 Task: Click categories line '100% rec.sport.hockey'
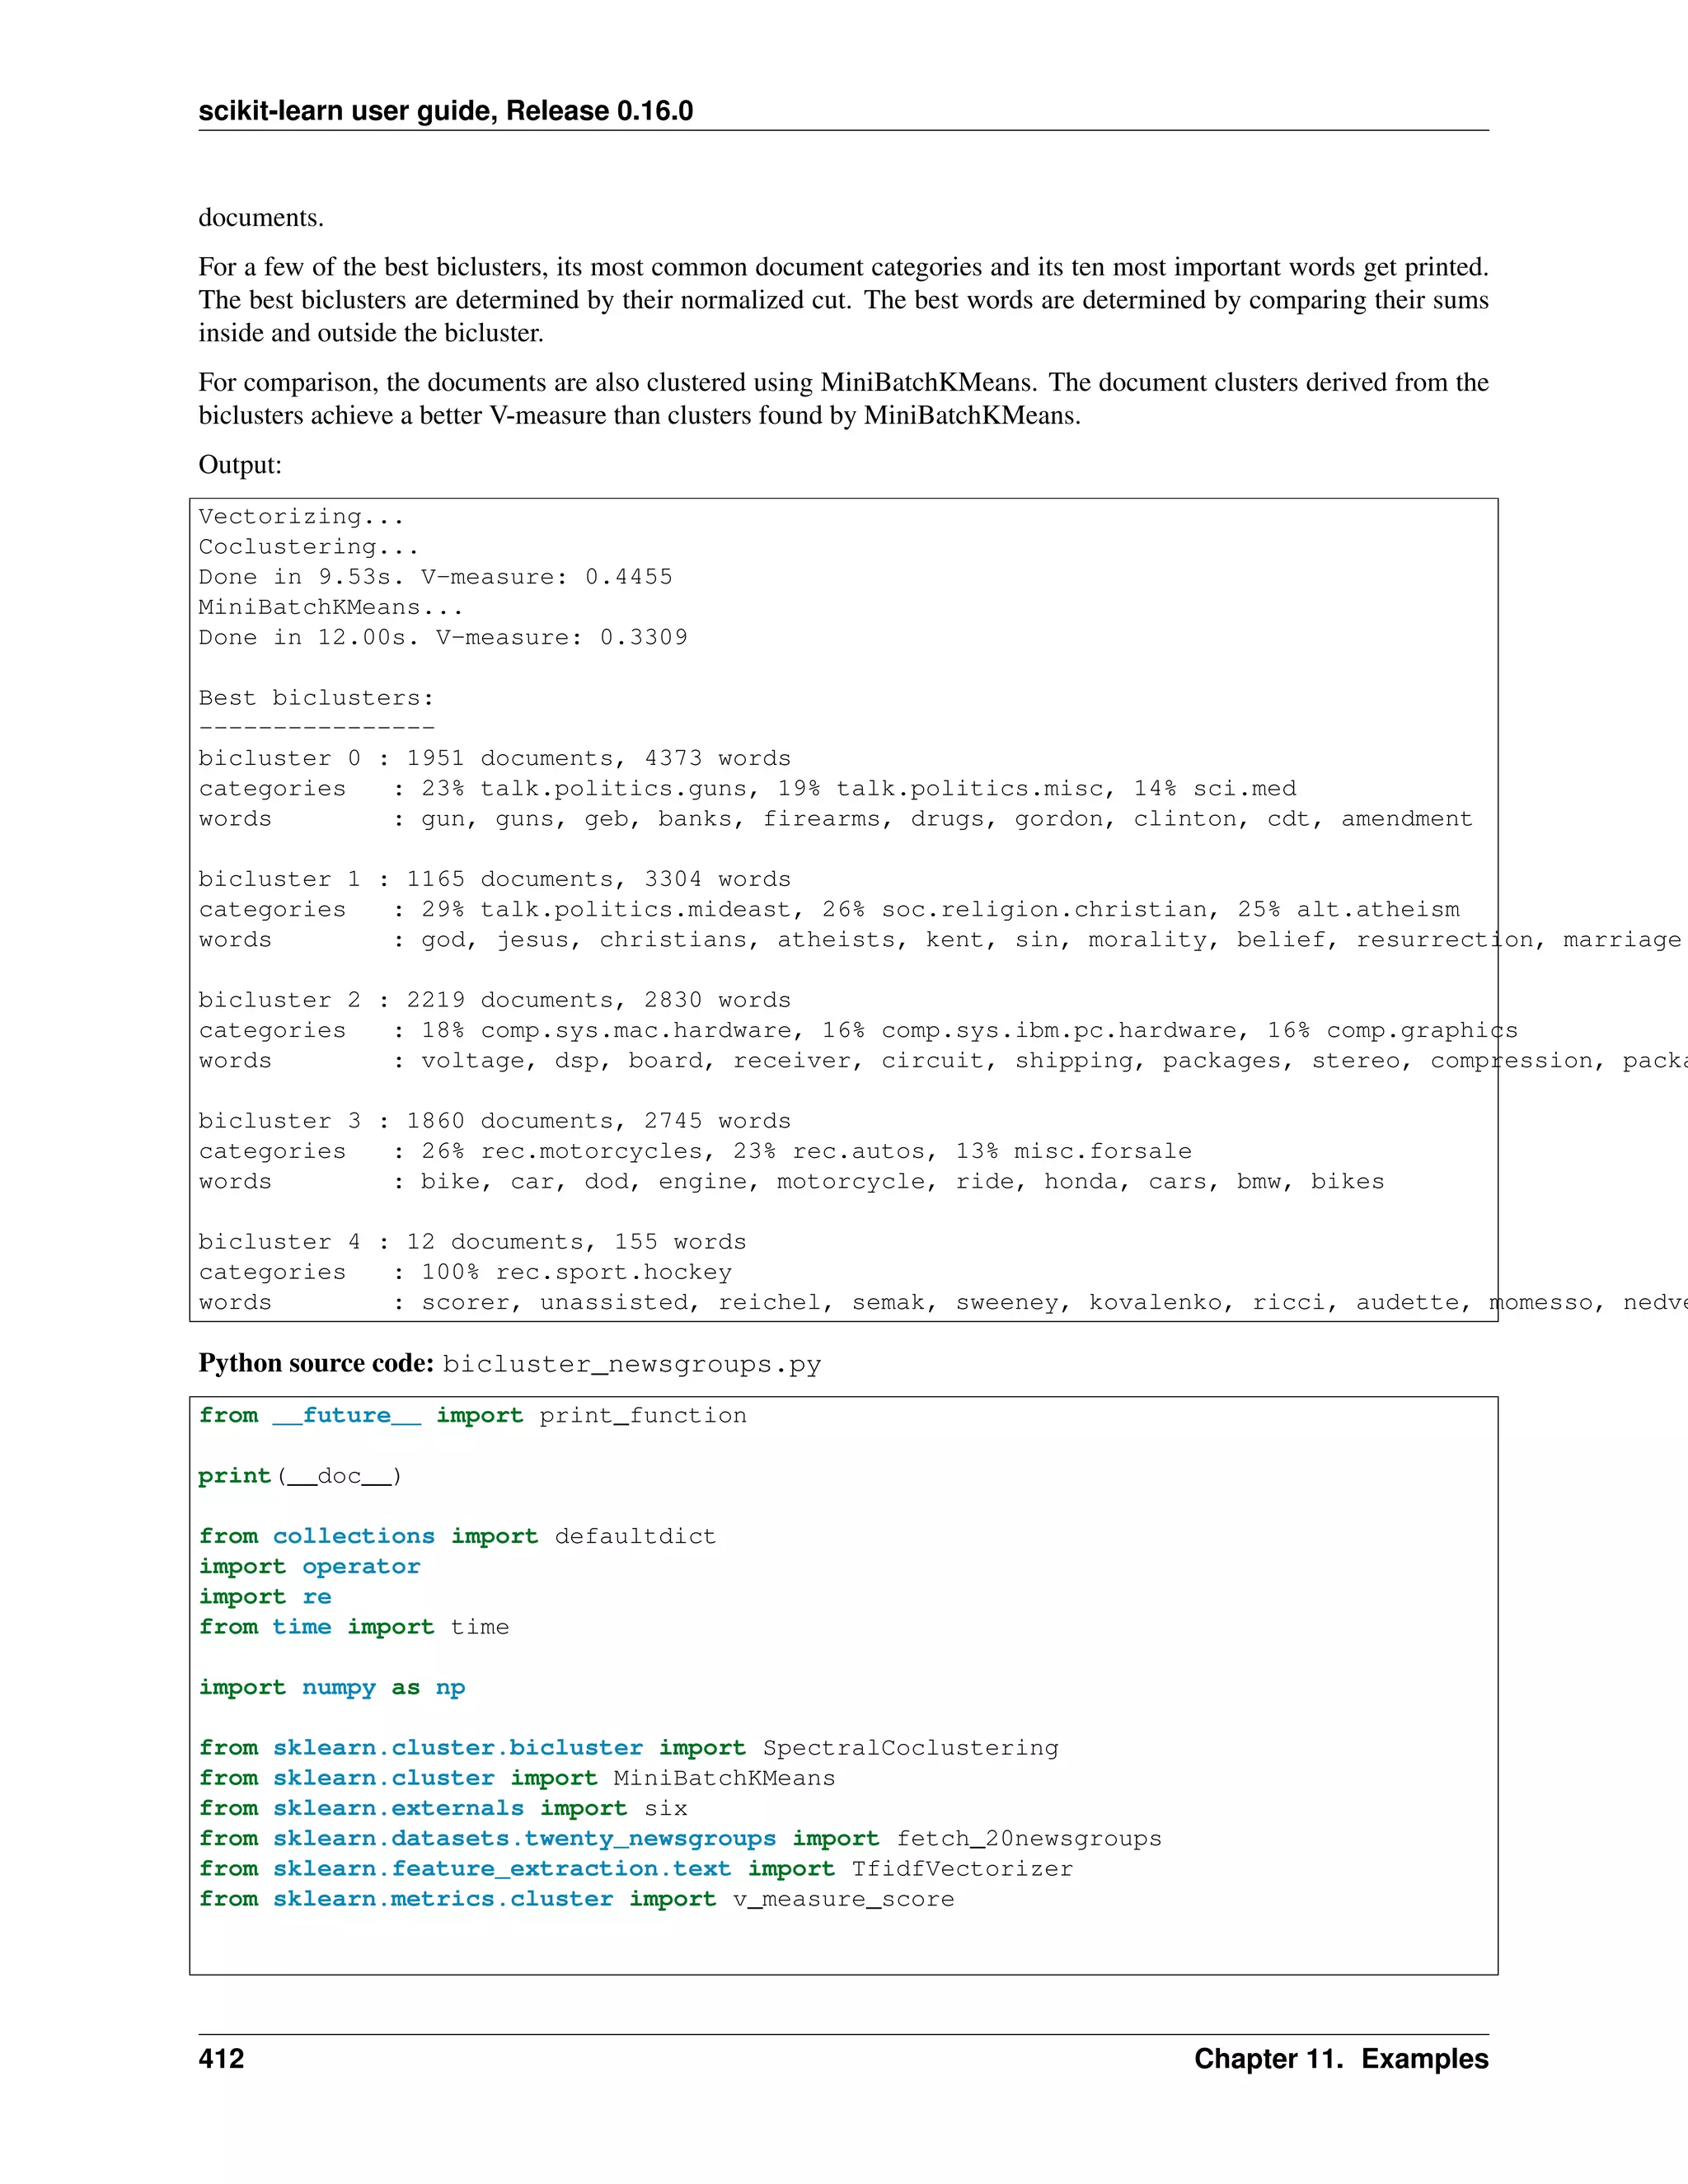465,1272
